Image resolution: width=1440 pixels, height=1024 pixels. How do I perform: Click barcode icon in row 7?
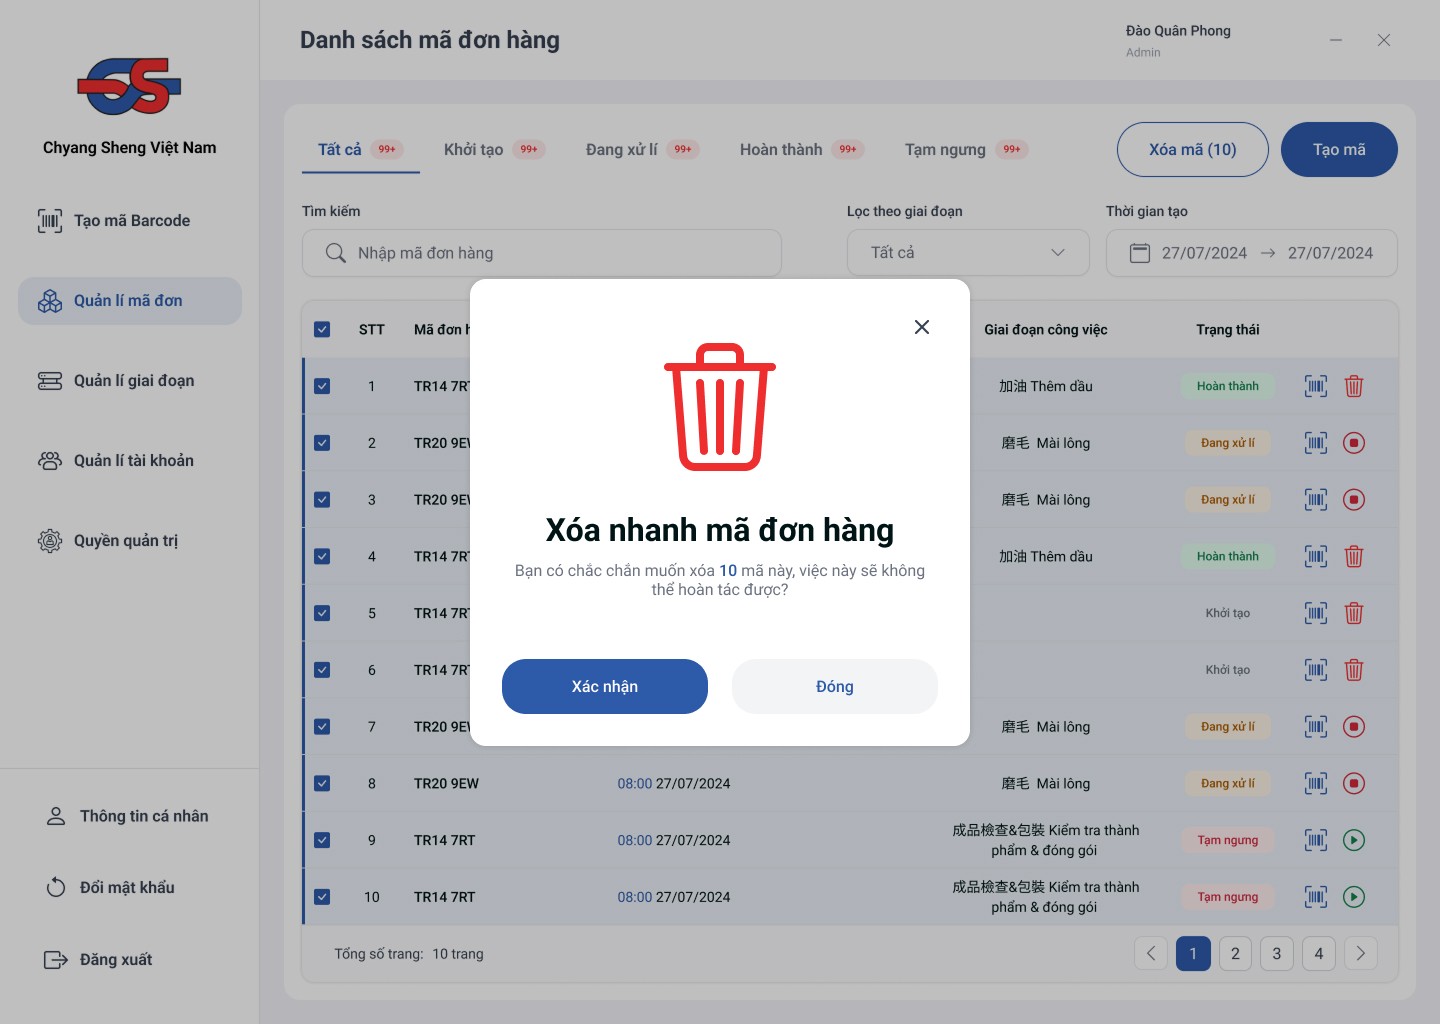1316,727
